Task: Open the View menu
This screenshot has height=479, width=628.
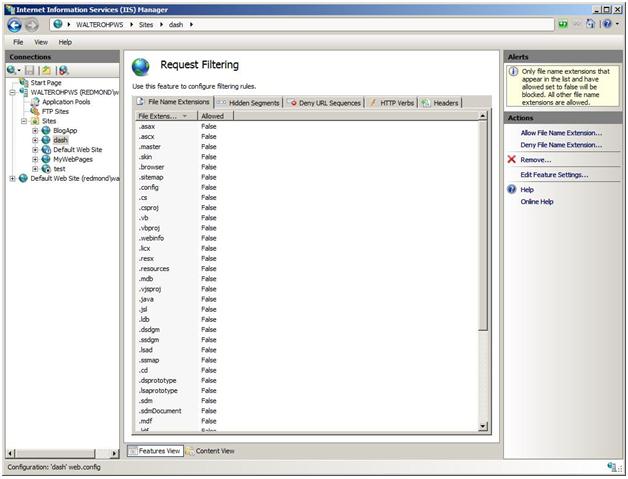Action: tap(41, 42)
